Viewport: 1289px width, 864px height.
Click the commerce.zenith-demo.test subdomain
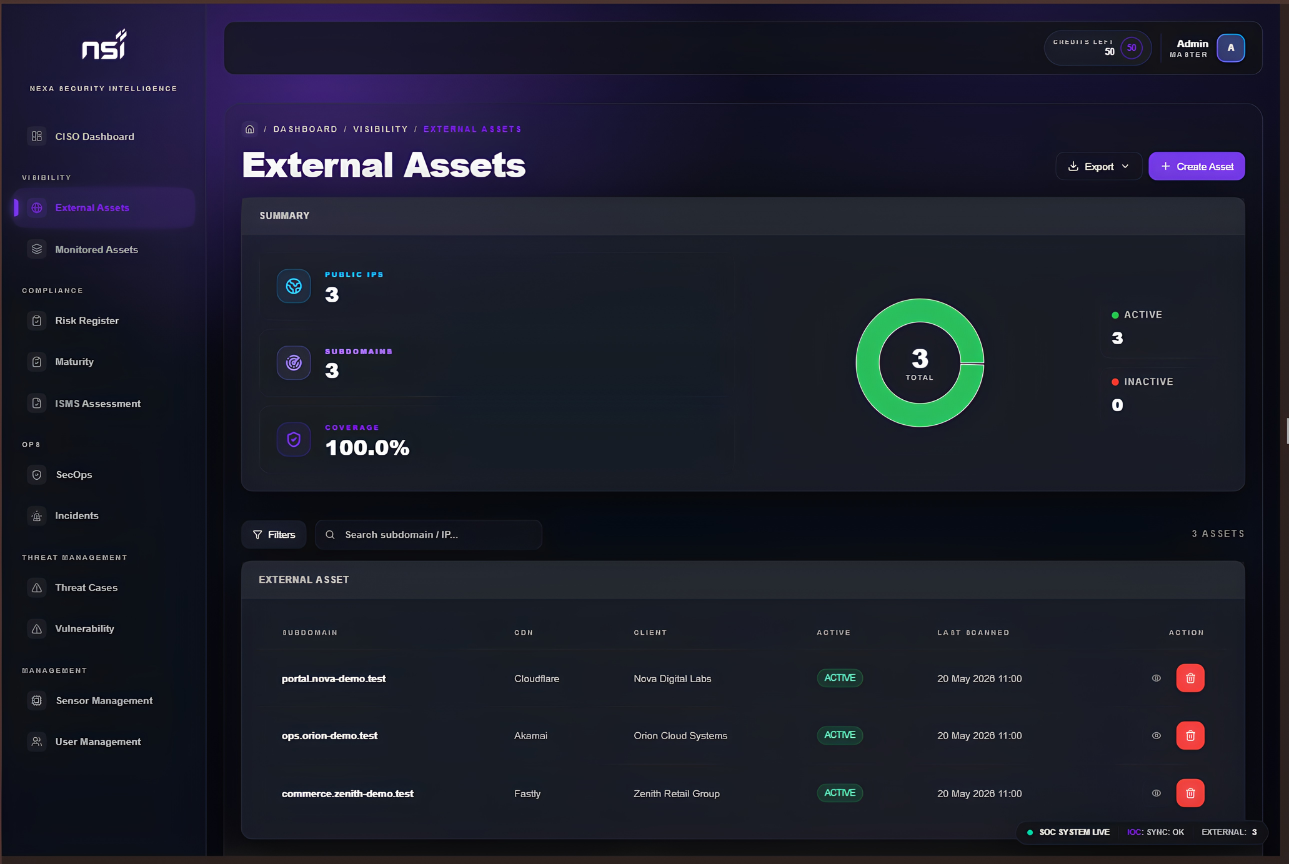point(348,794)
